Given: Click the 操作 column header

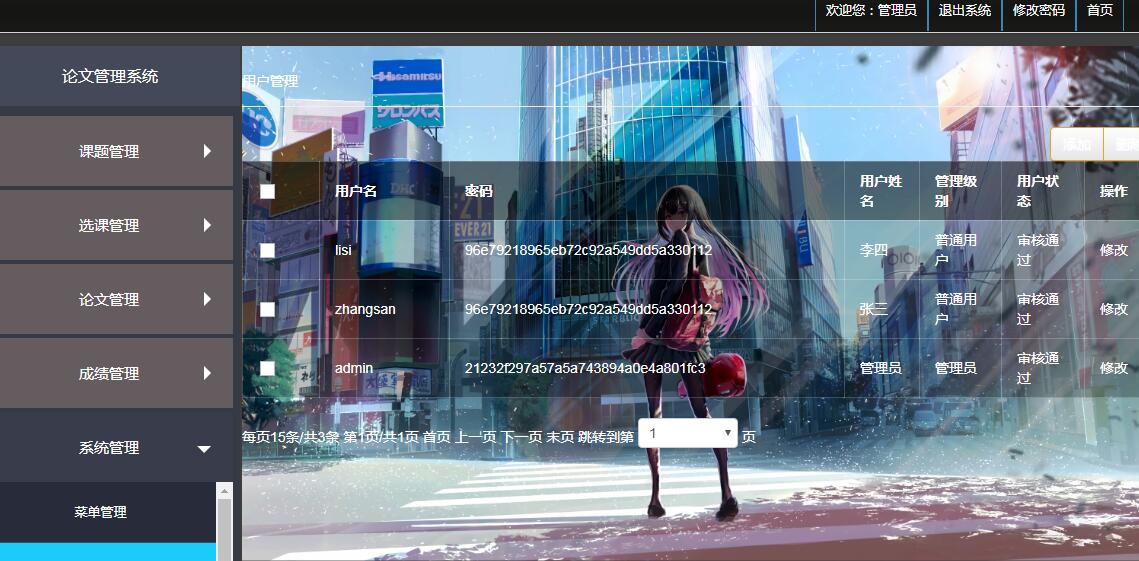Looking at the screenshot, I should [x=1114, y=191].
